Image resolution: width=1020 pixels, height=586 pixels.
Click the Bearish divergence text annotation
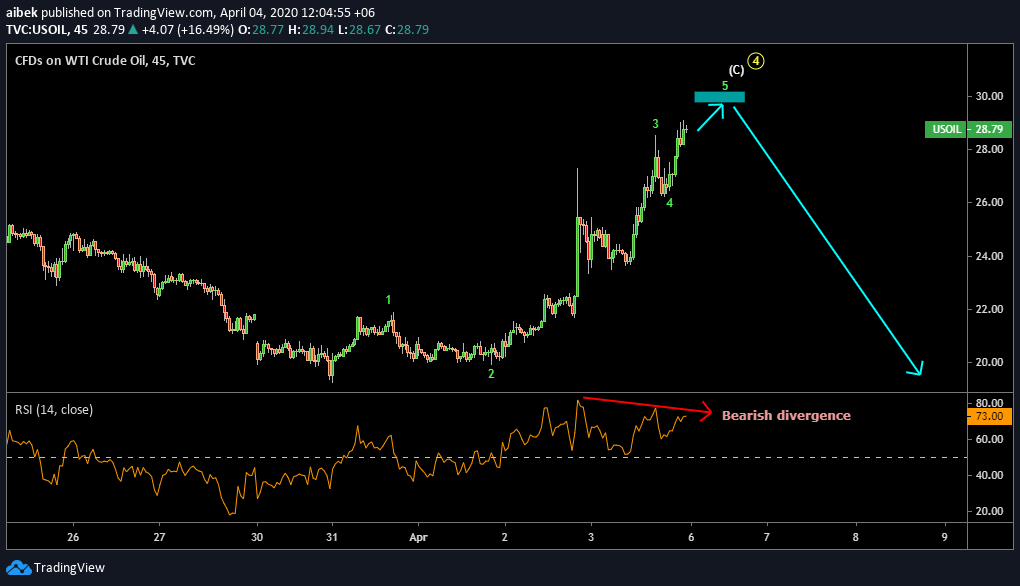[x=786, y=416]
